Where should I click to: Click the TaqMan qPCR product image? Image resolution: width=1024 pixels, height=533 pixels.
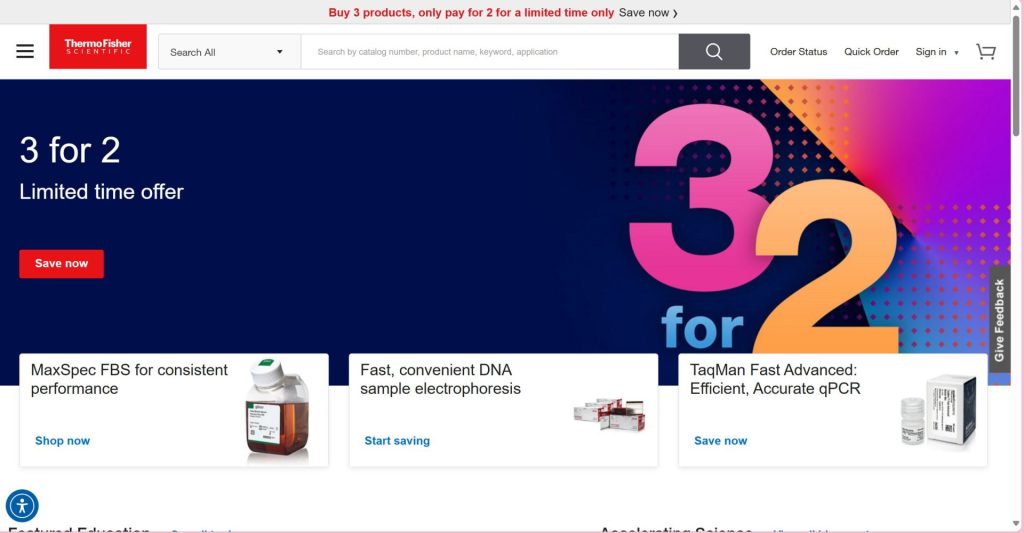[938, 410]
